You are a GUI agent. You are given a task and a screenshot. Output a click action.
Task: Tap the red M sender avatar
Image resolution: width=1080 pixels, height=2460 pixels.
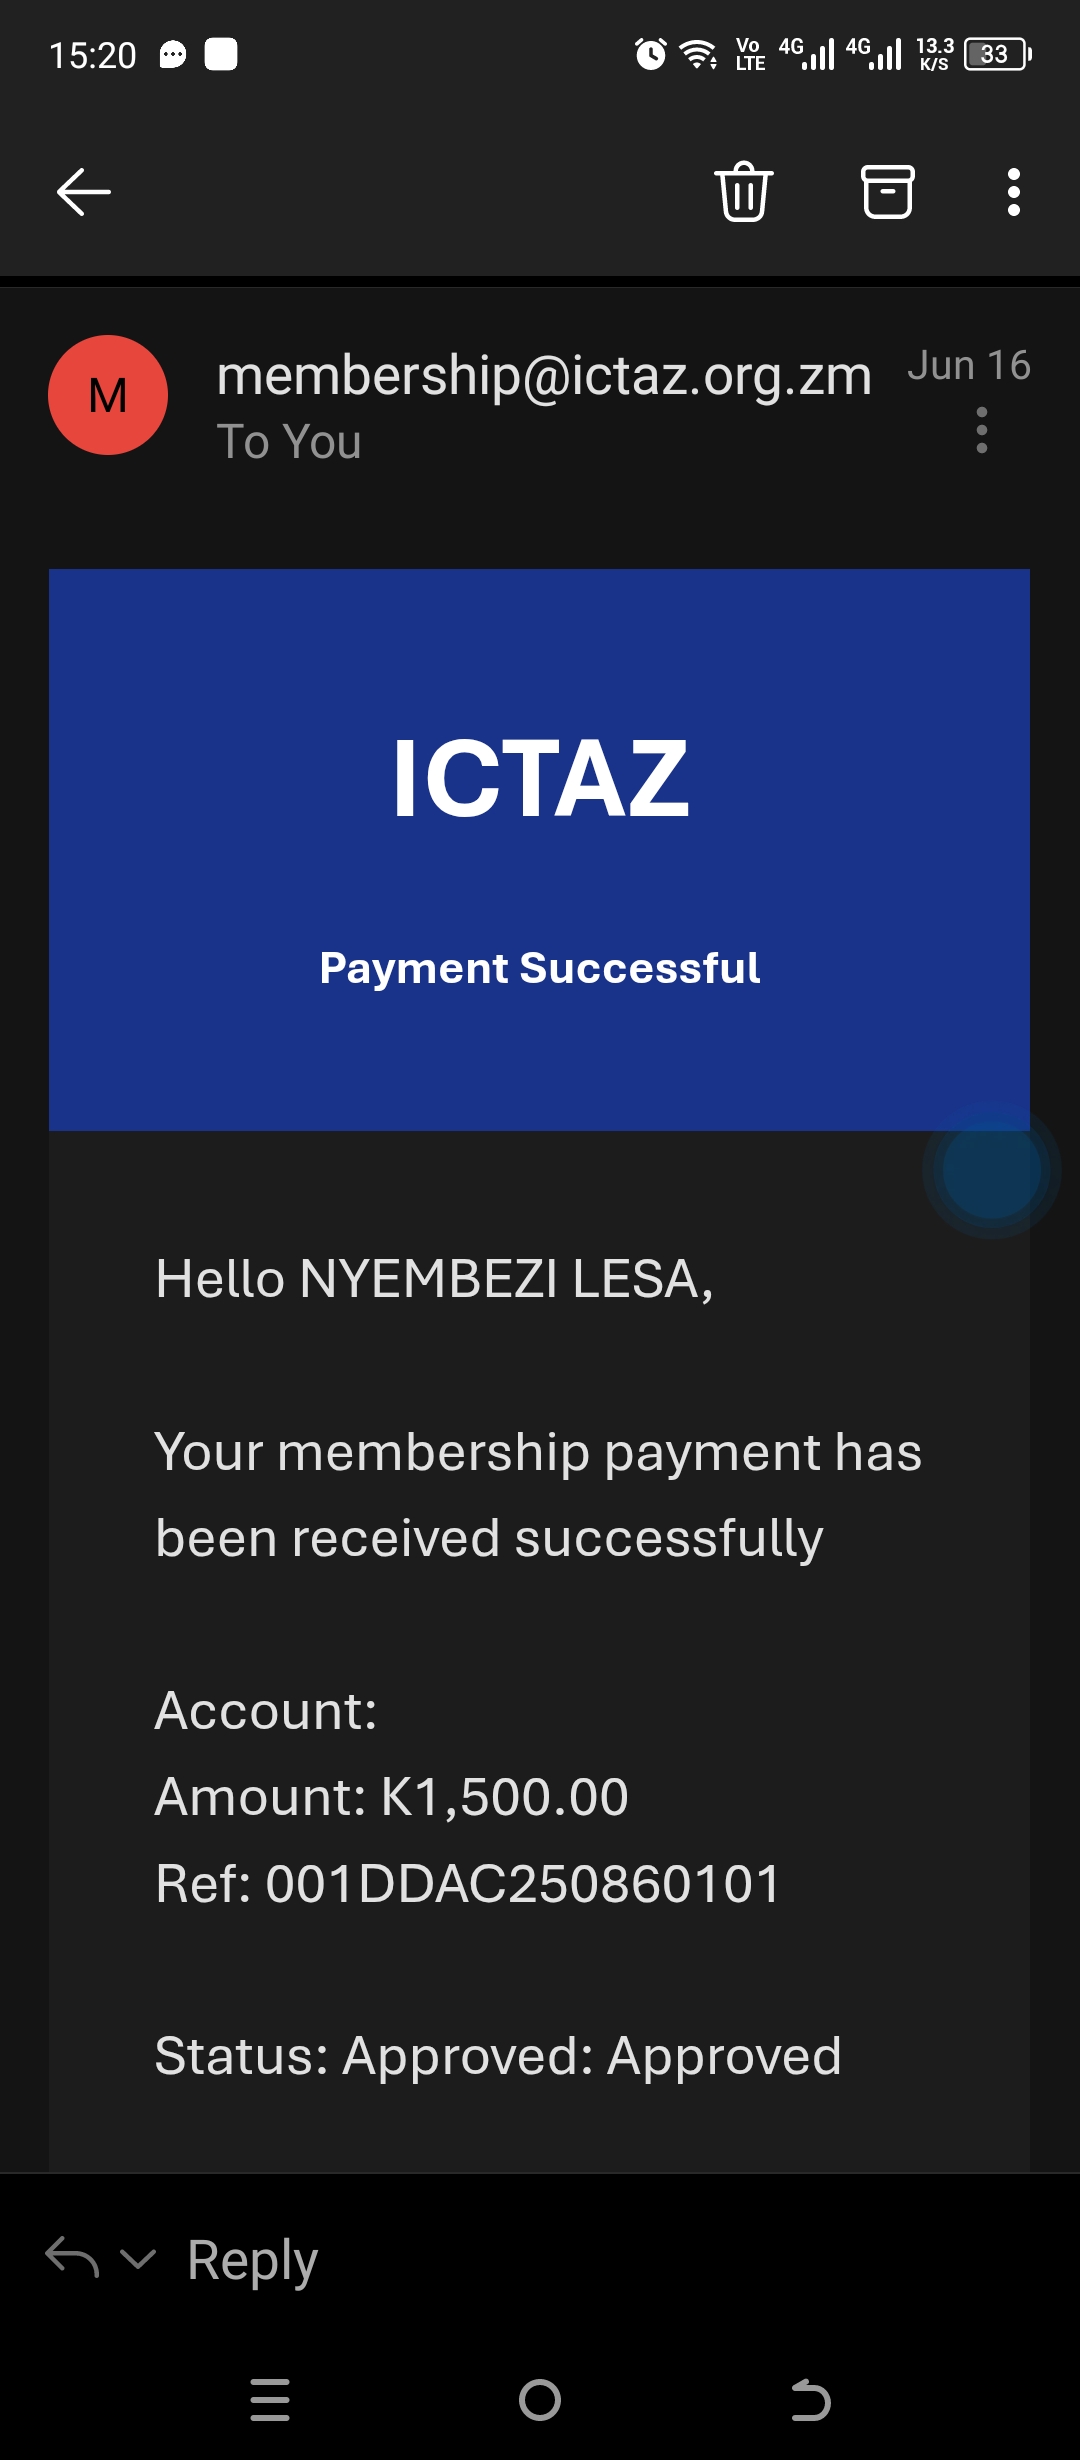[108, 395]
